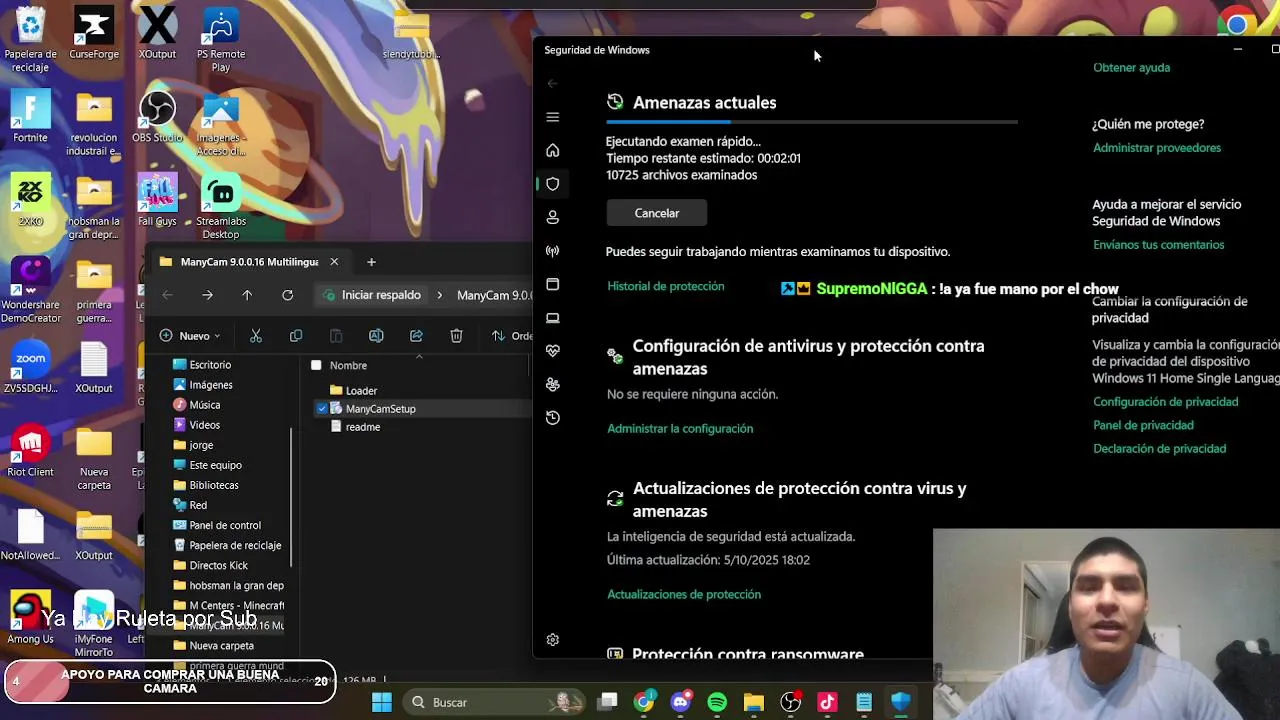Select the Loader folder in file list
Viewport: 1280px width, 720px height.
pos(361,391)
